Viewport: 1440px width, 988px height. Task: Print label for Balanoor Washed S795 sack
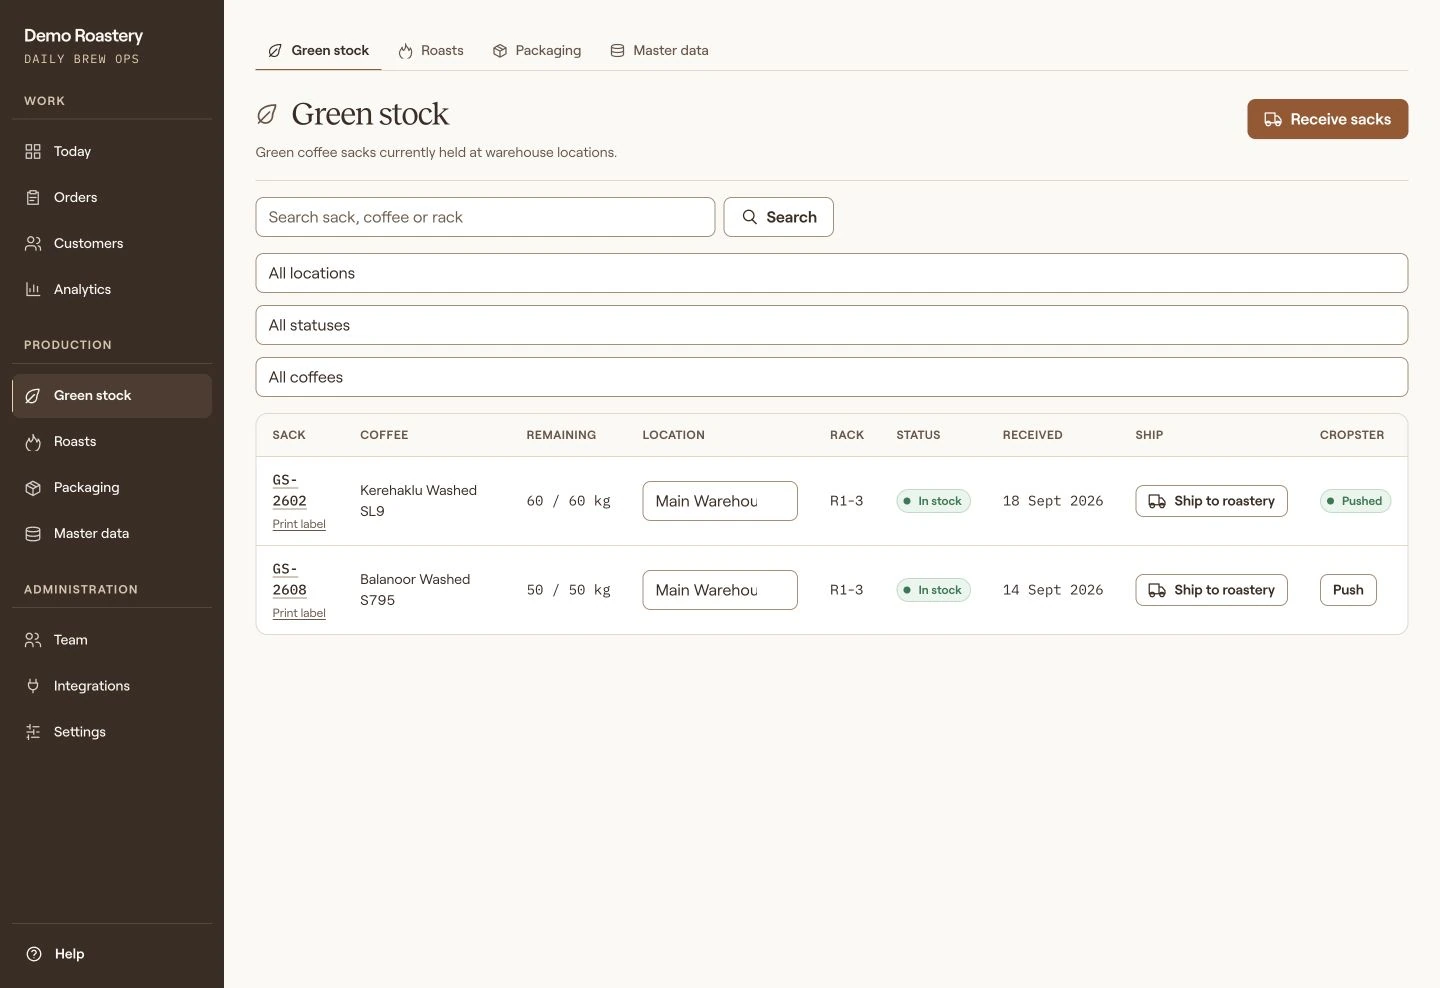(299, 613)
